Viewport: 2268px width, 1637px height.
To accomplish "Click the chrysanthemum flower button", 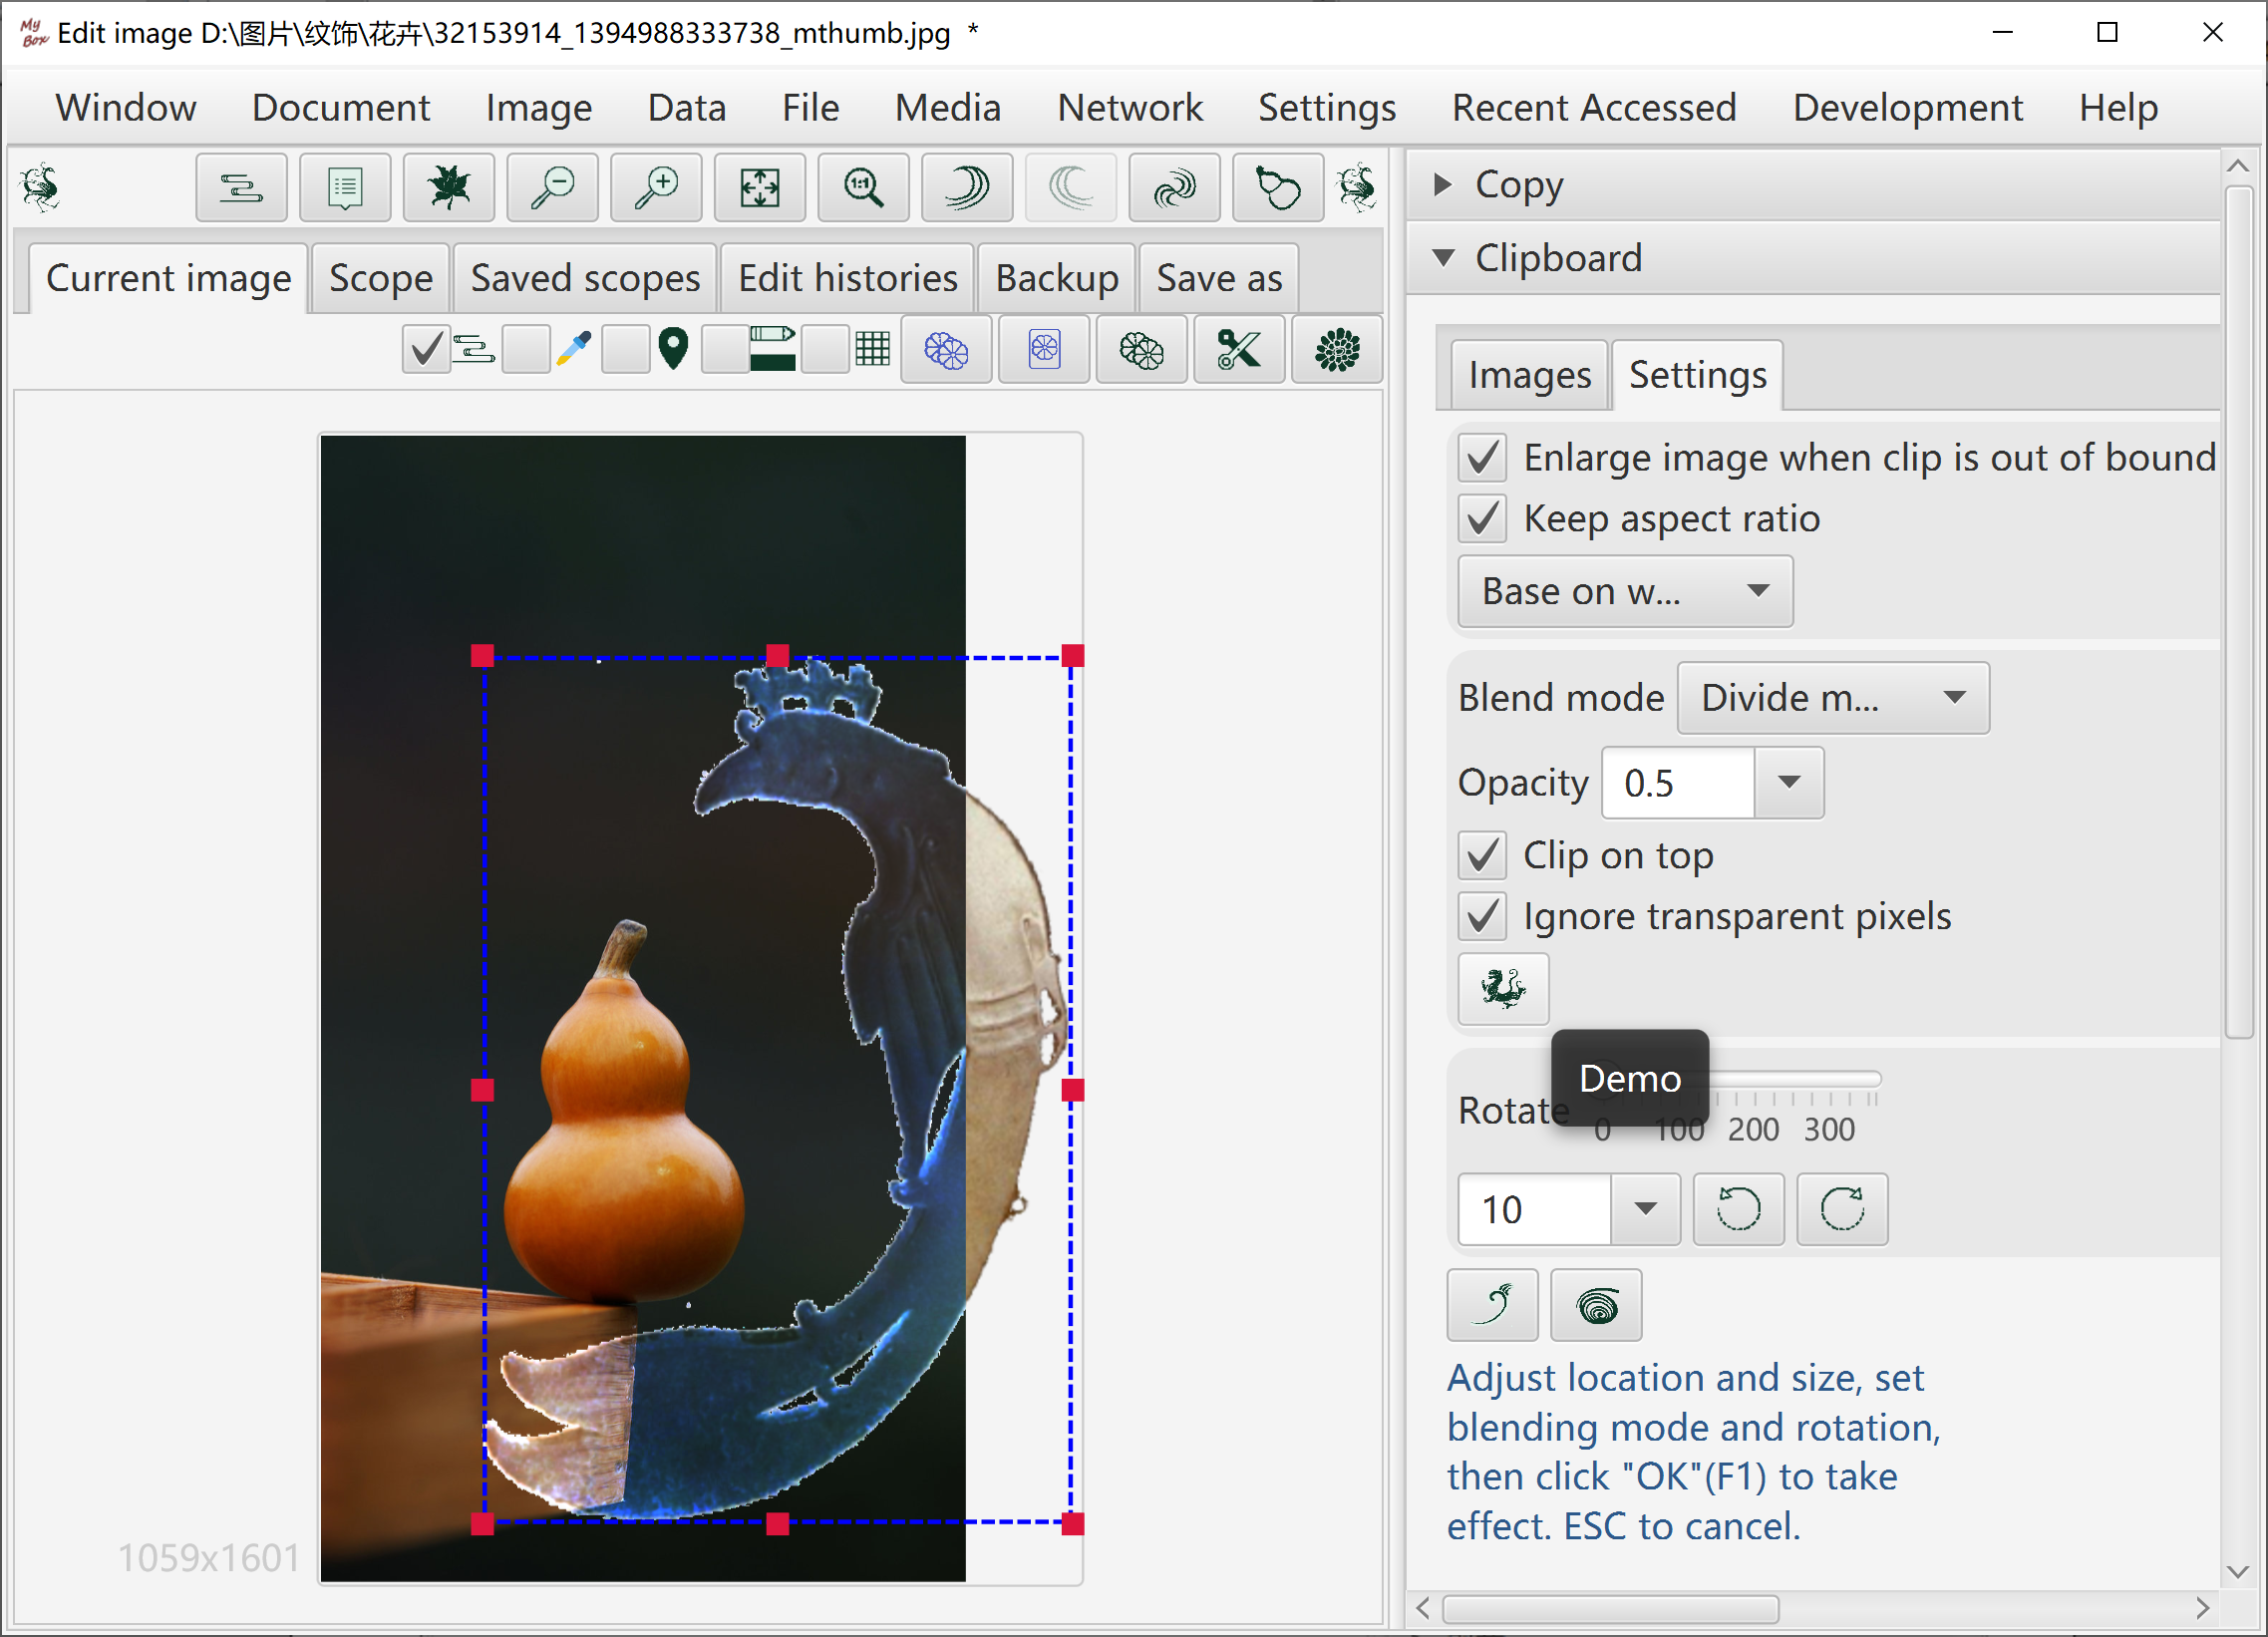I will (1337, 350).
